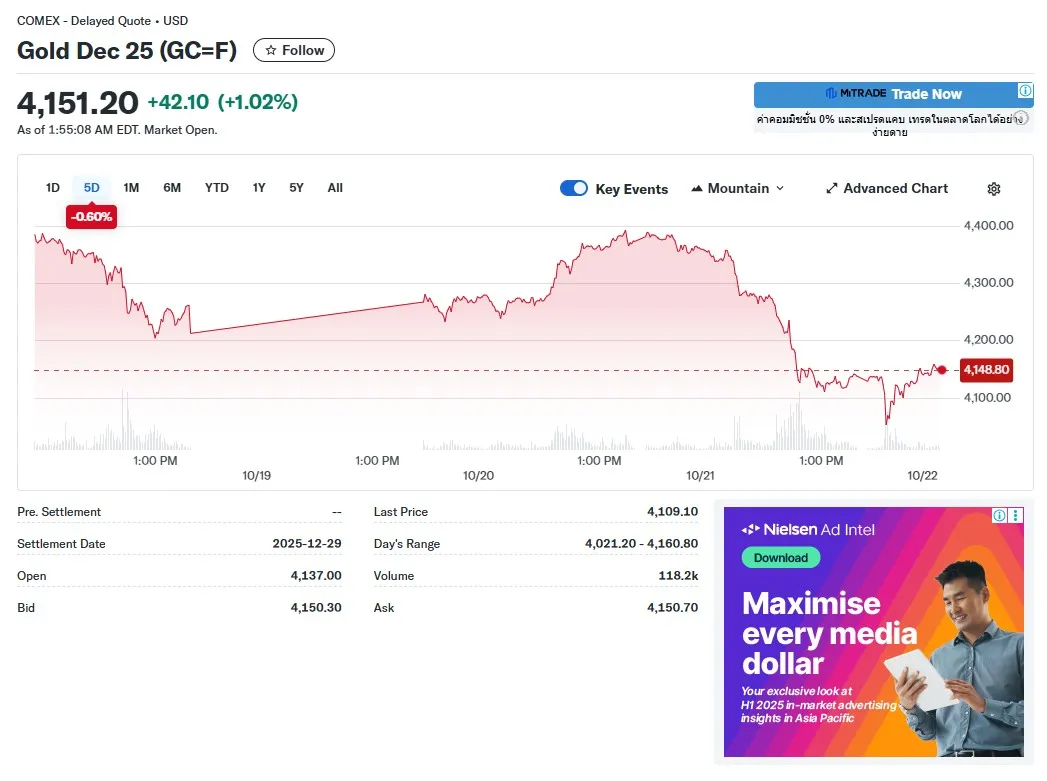Image resolution: width=1047 pixels, height=781 pixels.
Task: Select the 1D time range
Action: pos(53,188)
